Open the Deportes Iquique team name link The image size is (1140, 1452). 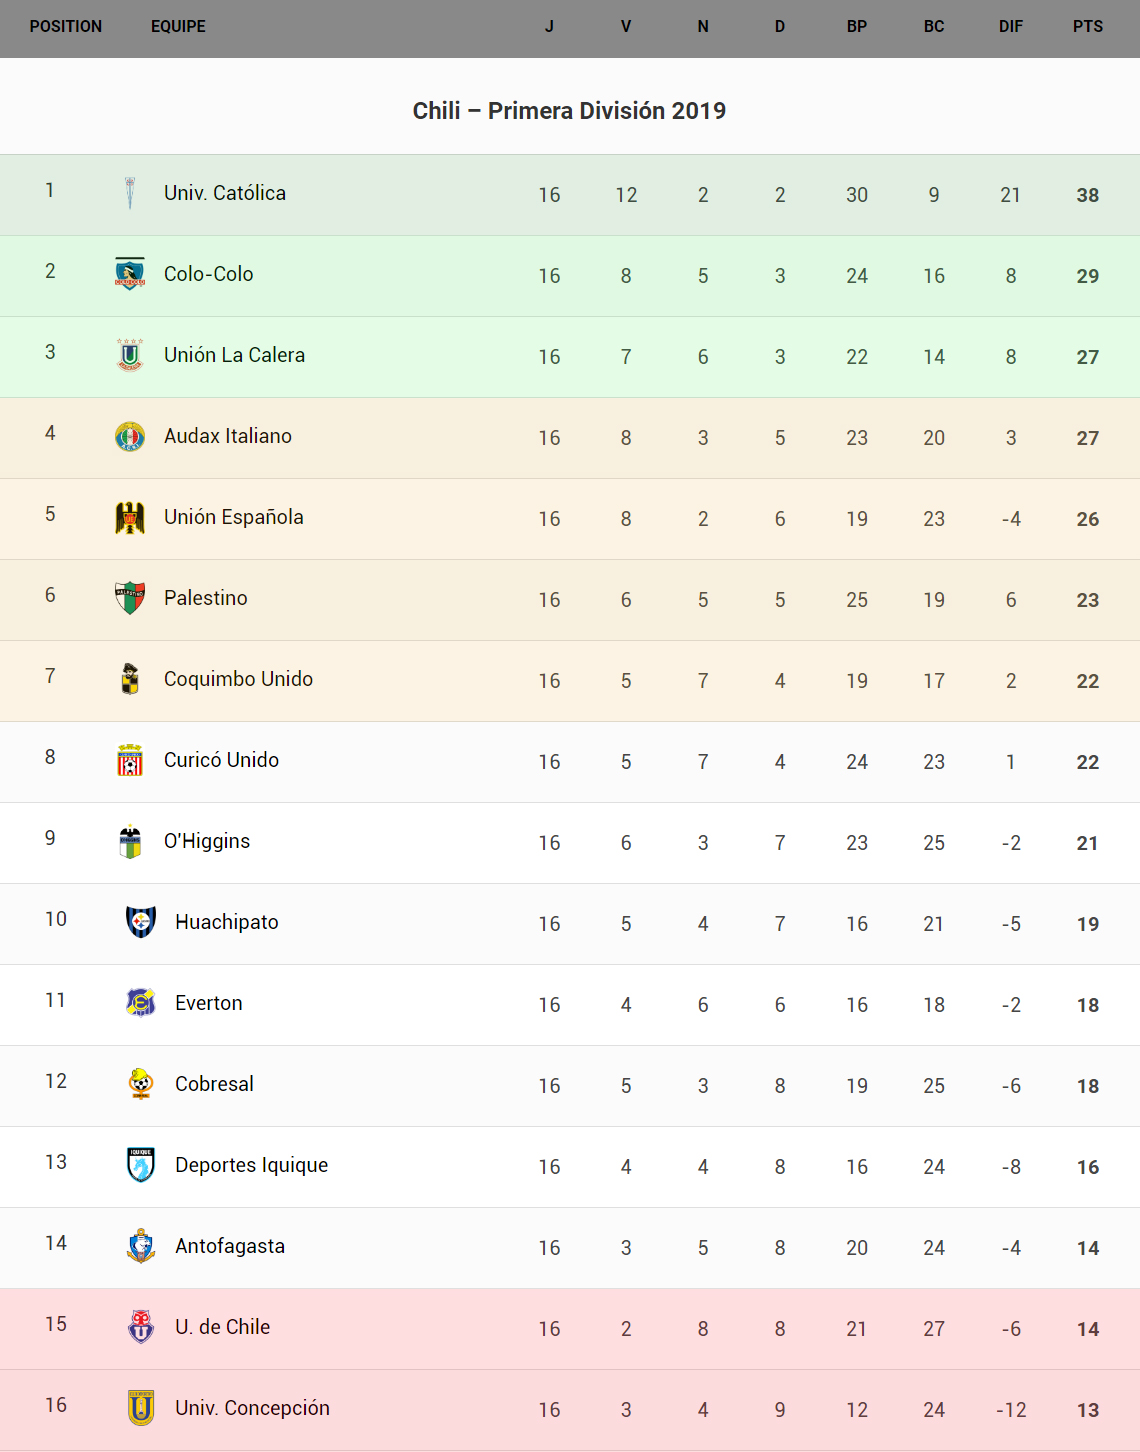click(251, 1165)
